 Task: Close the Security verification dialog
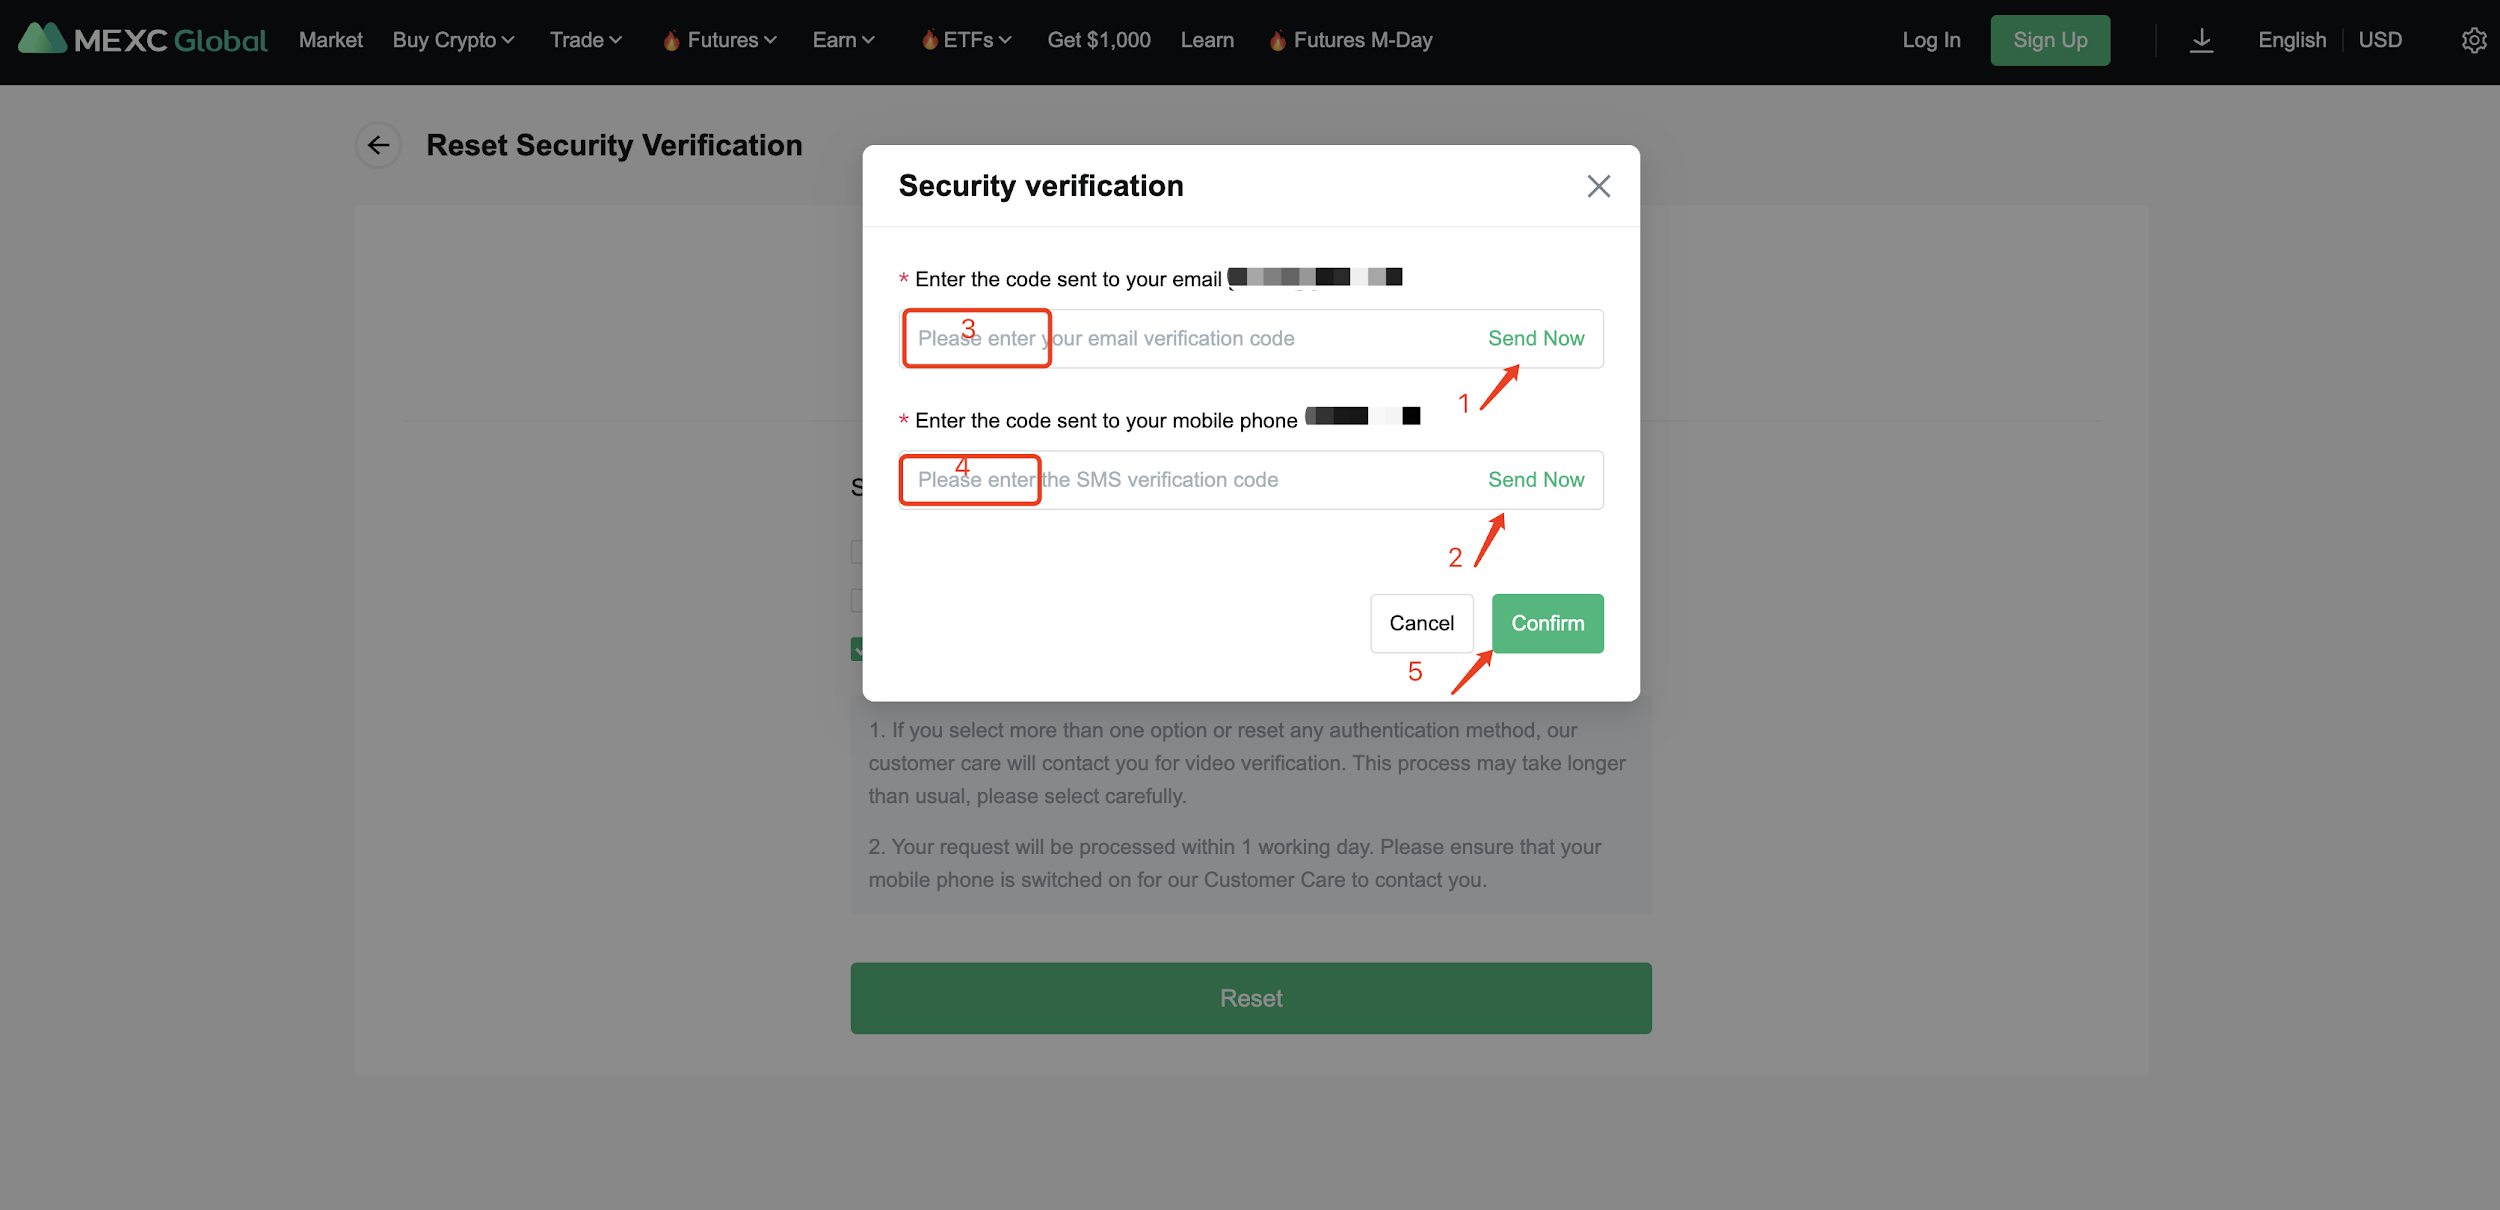1598,186
